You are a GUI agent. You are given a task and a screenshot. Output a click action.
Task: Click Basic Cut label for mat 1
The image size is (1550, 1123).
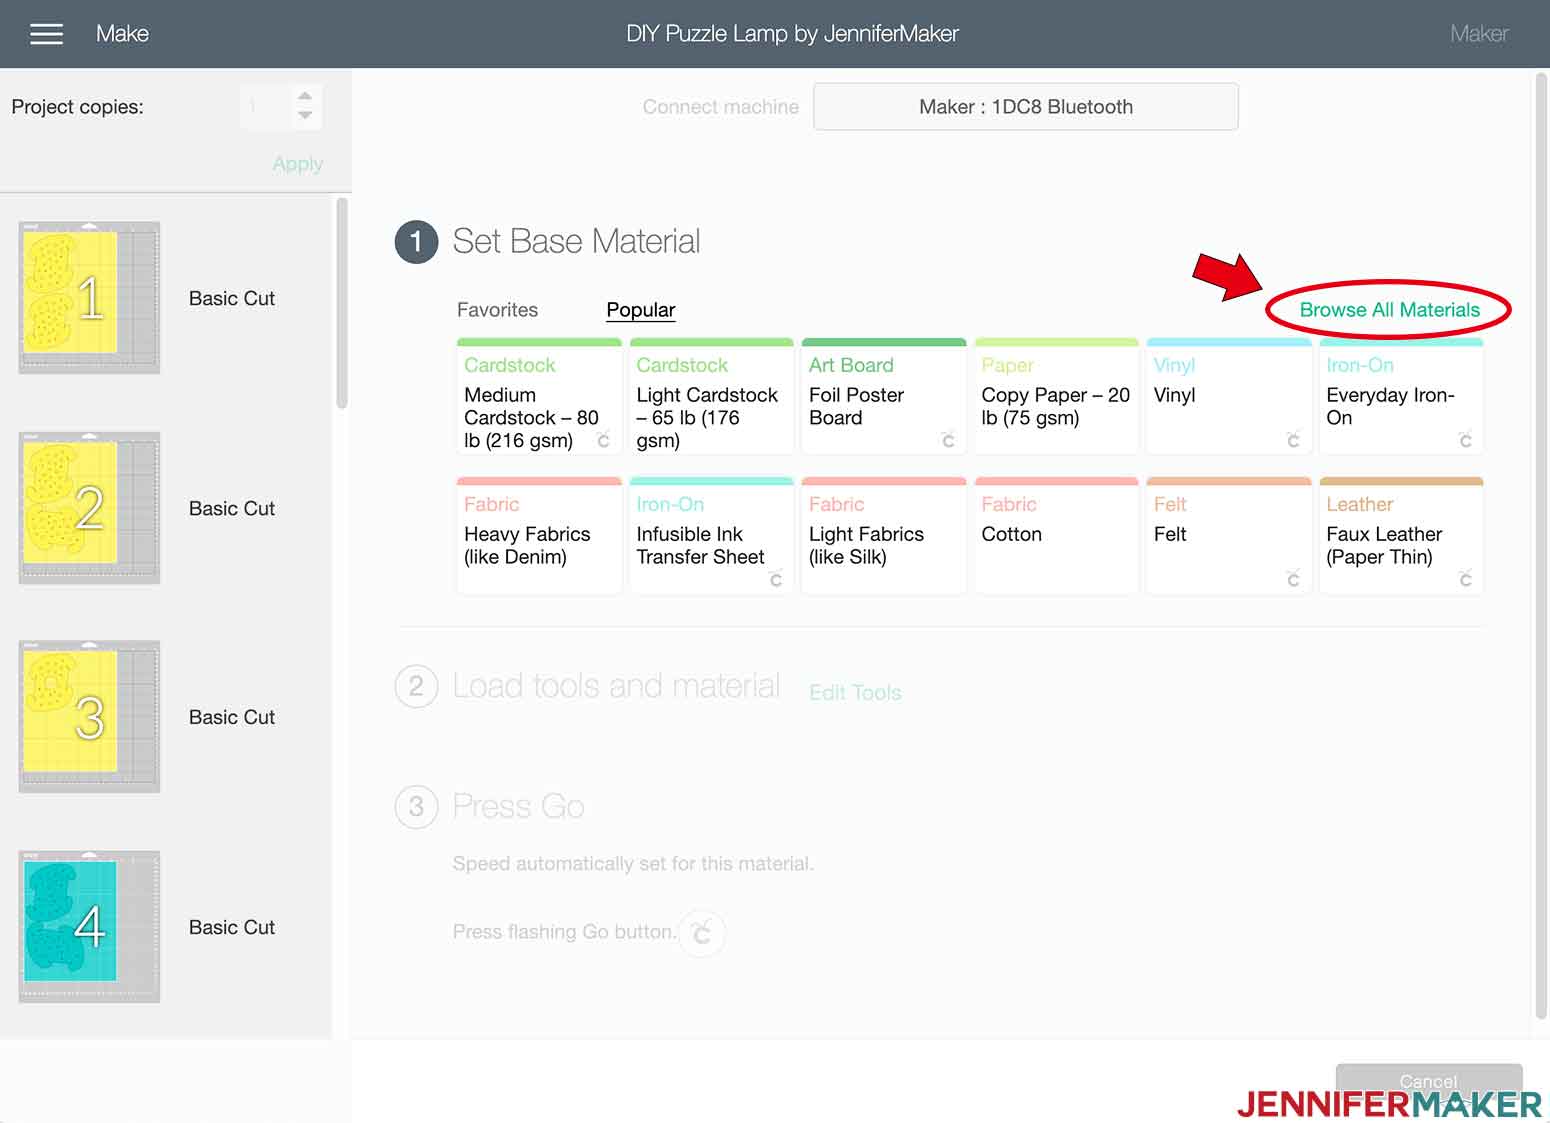click(x=232, y=298)
